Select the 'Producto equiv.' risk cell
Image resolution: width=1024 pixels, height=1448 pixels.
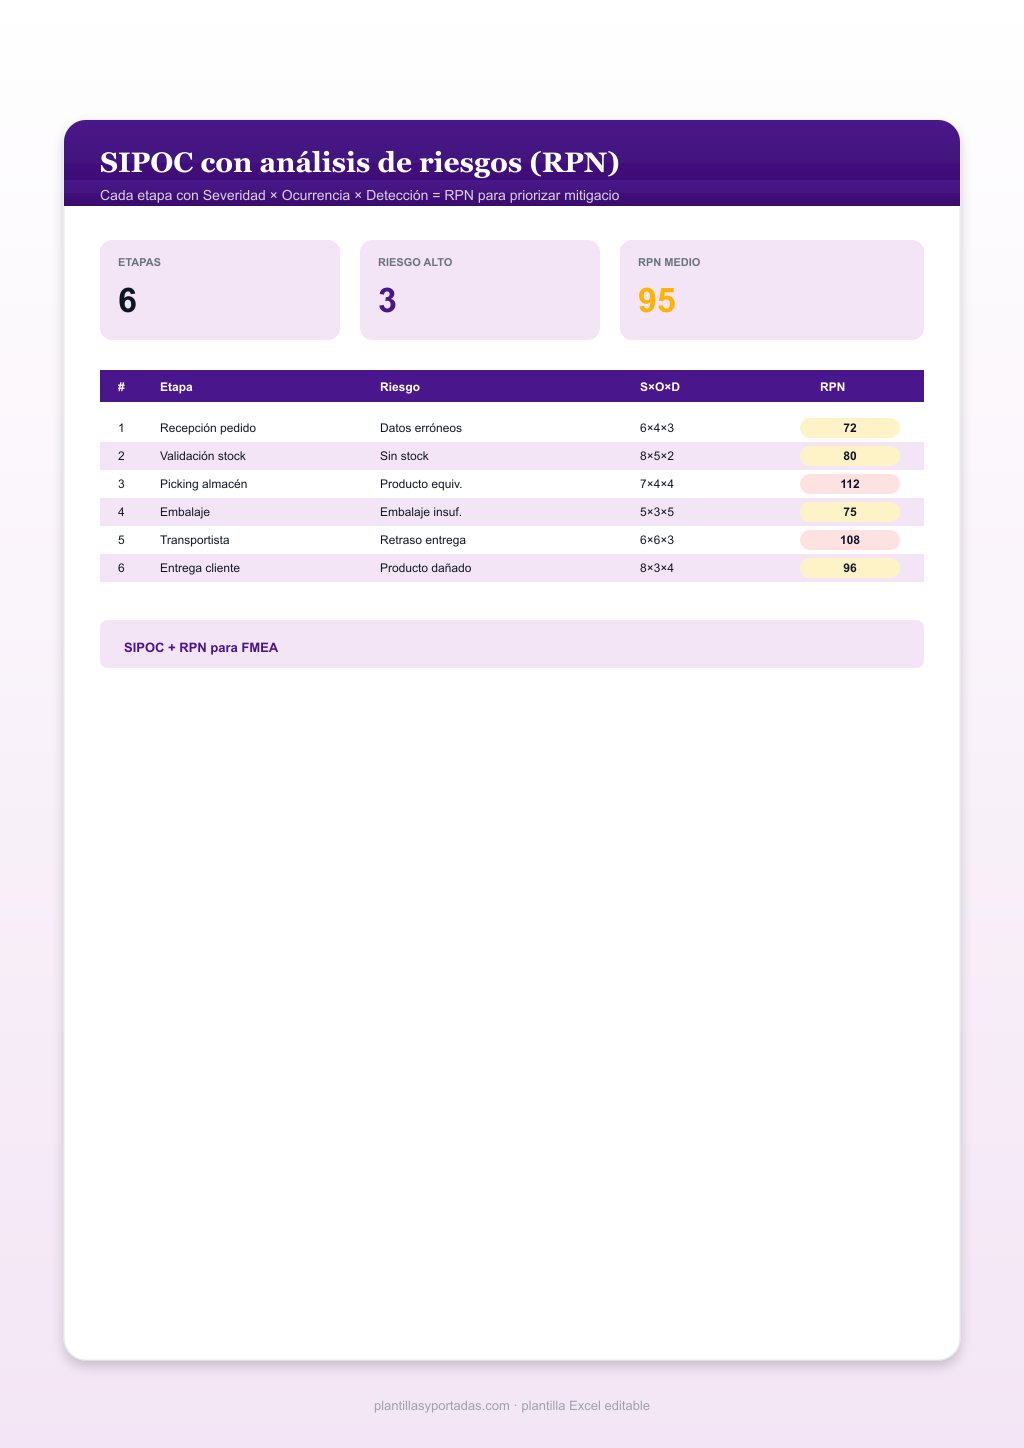pyautogui.click(x=421, y=484)
